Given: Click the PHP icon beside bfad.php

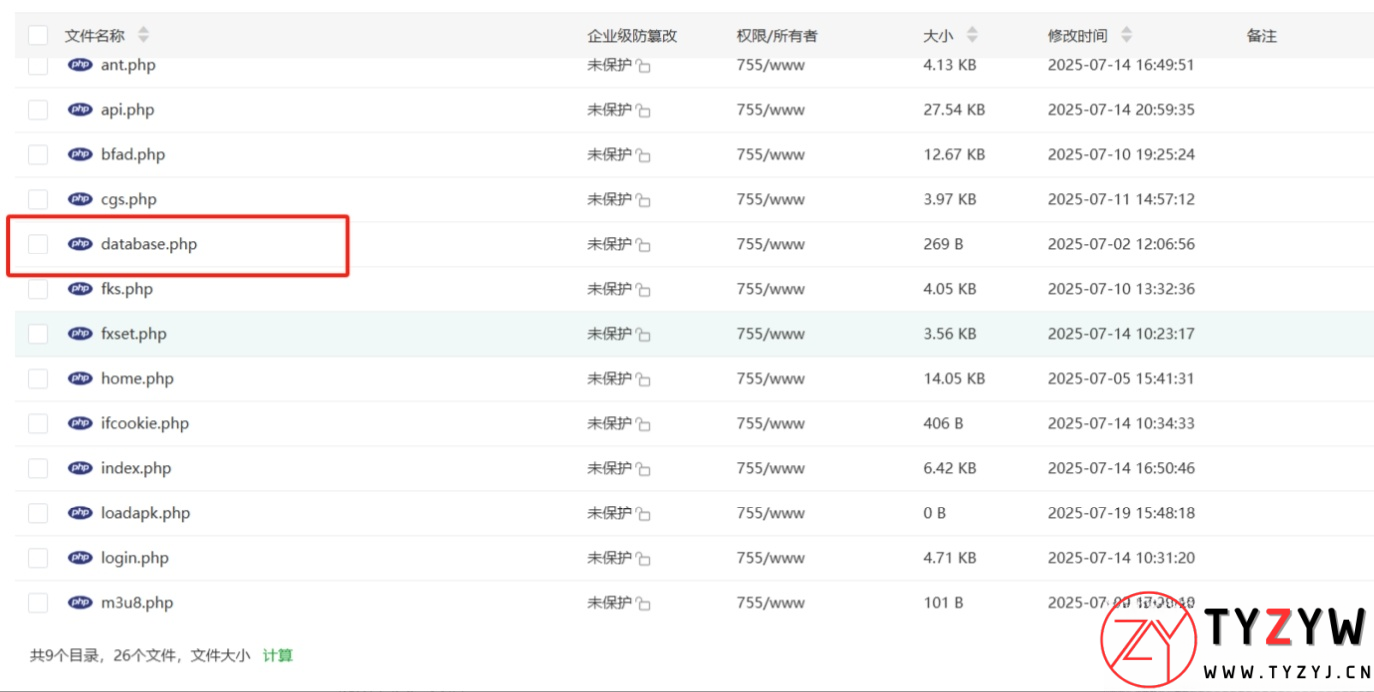Looking at the screenshot, I should [x=80, y=154].
